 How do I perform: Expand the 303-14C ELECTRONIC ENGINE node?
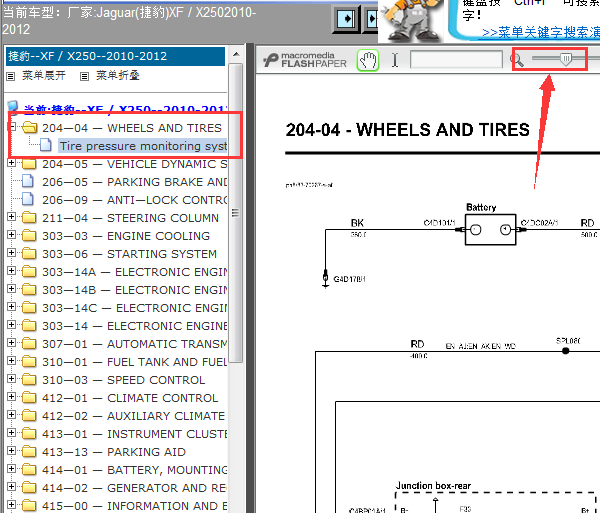click(x=12, y=306)
